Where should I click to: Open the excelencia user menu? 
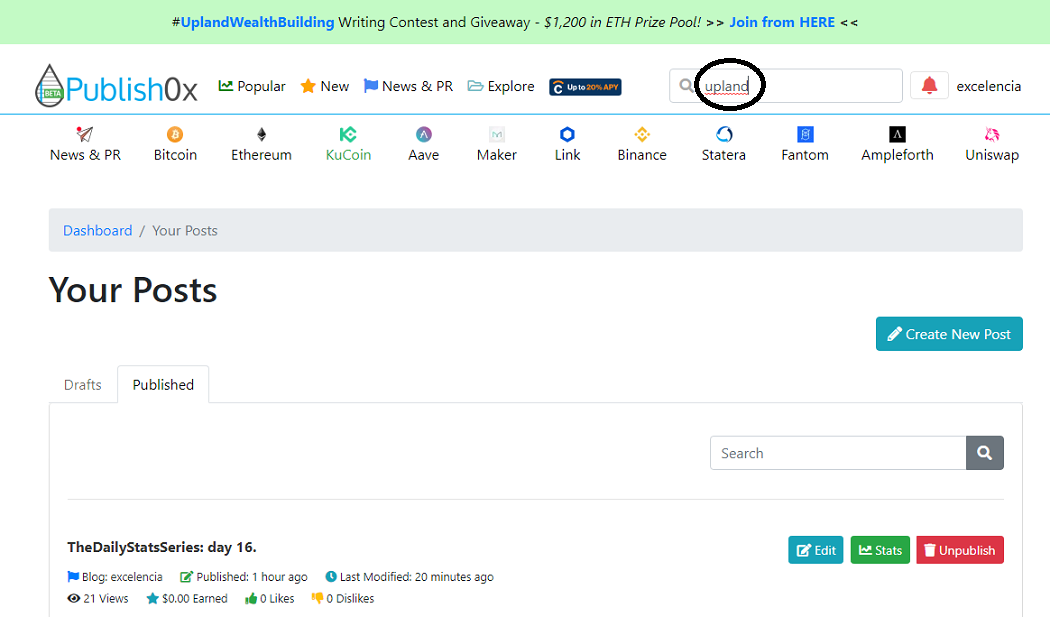coord(988,86)
